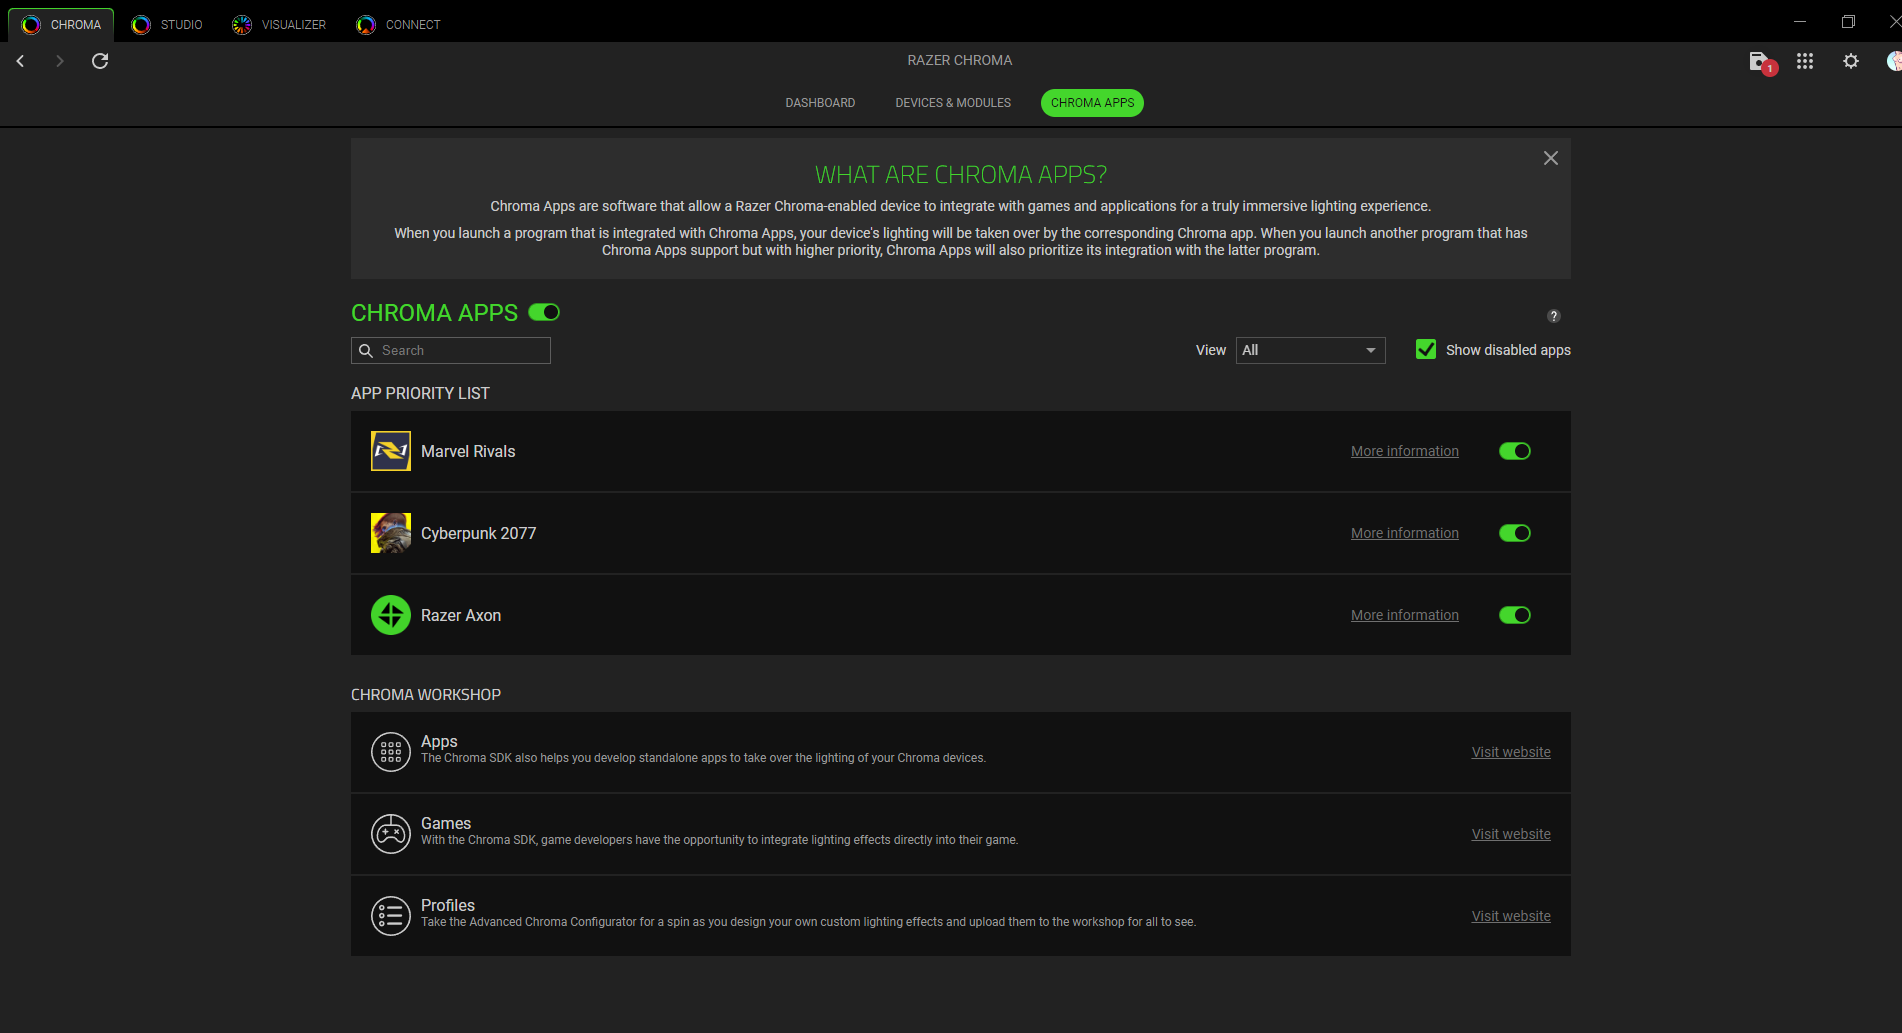The image size is (1902, 1033).
Task: Open the Connect tab
Action: pyautogui.click(x=398, y=24)
